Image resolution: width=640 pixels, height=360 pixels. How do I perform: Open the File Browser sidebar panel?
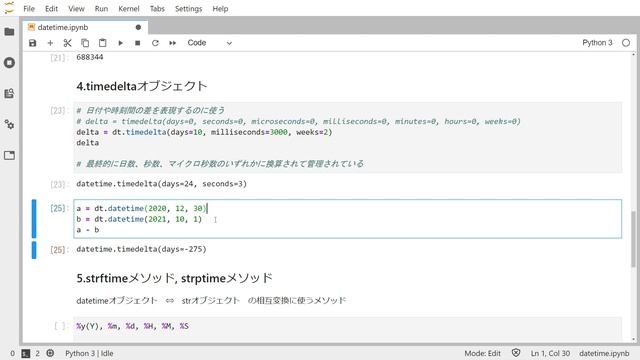tap(9, 31)
